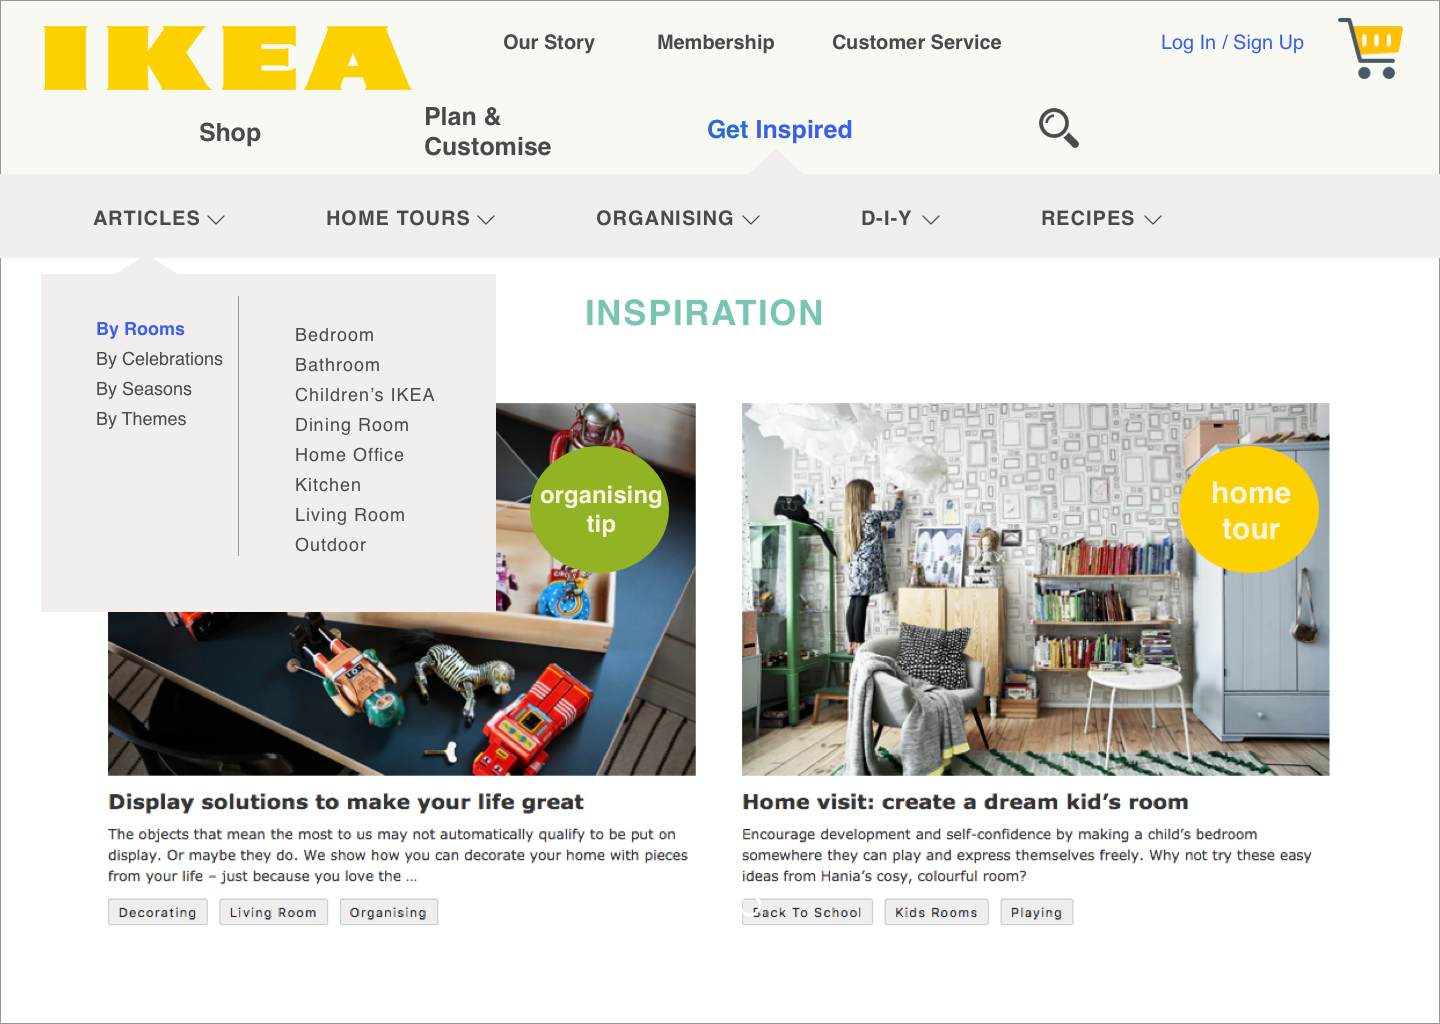
Task: Choose By Celebrations in articles menu
Action: point(159,359)
